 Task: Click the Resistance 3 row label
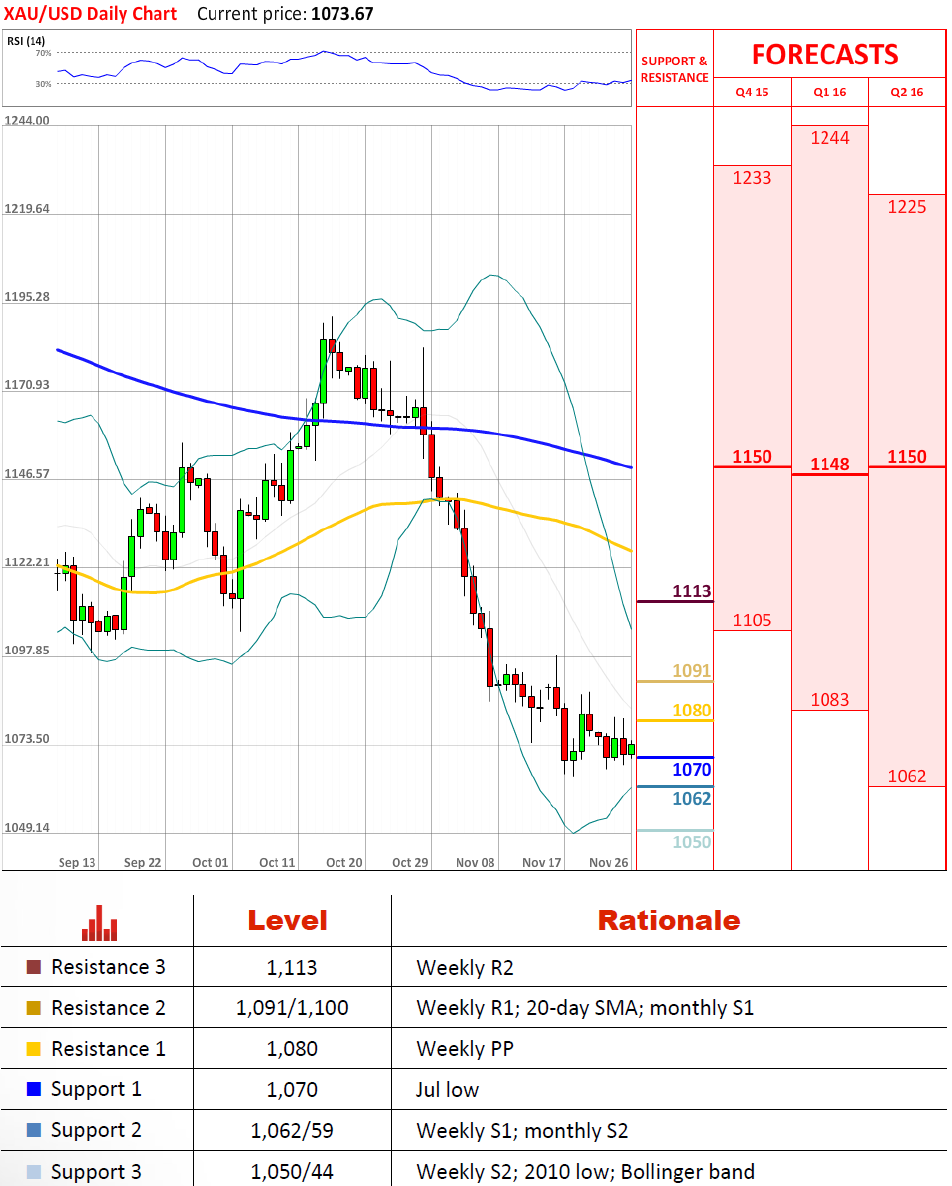click(108, 967)
